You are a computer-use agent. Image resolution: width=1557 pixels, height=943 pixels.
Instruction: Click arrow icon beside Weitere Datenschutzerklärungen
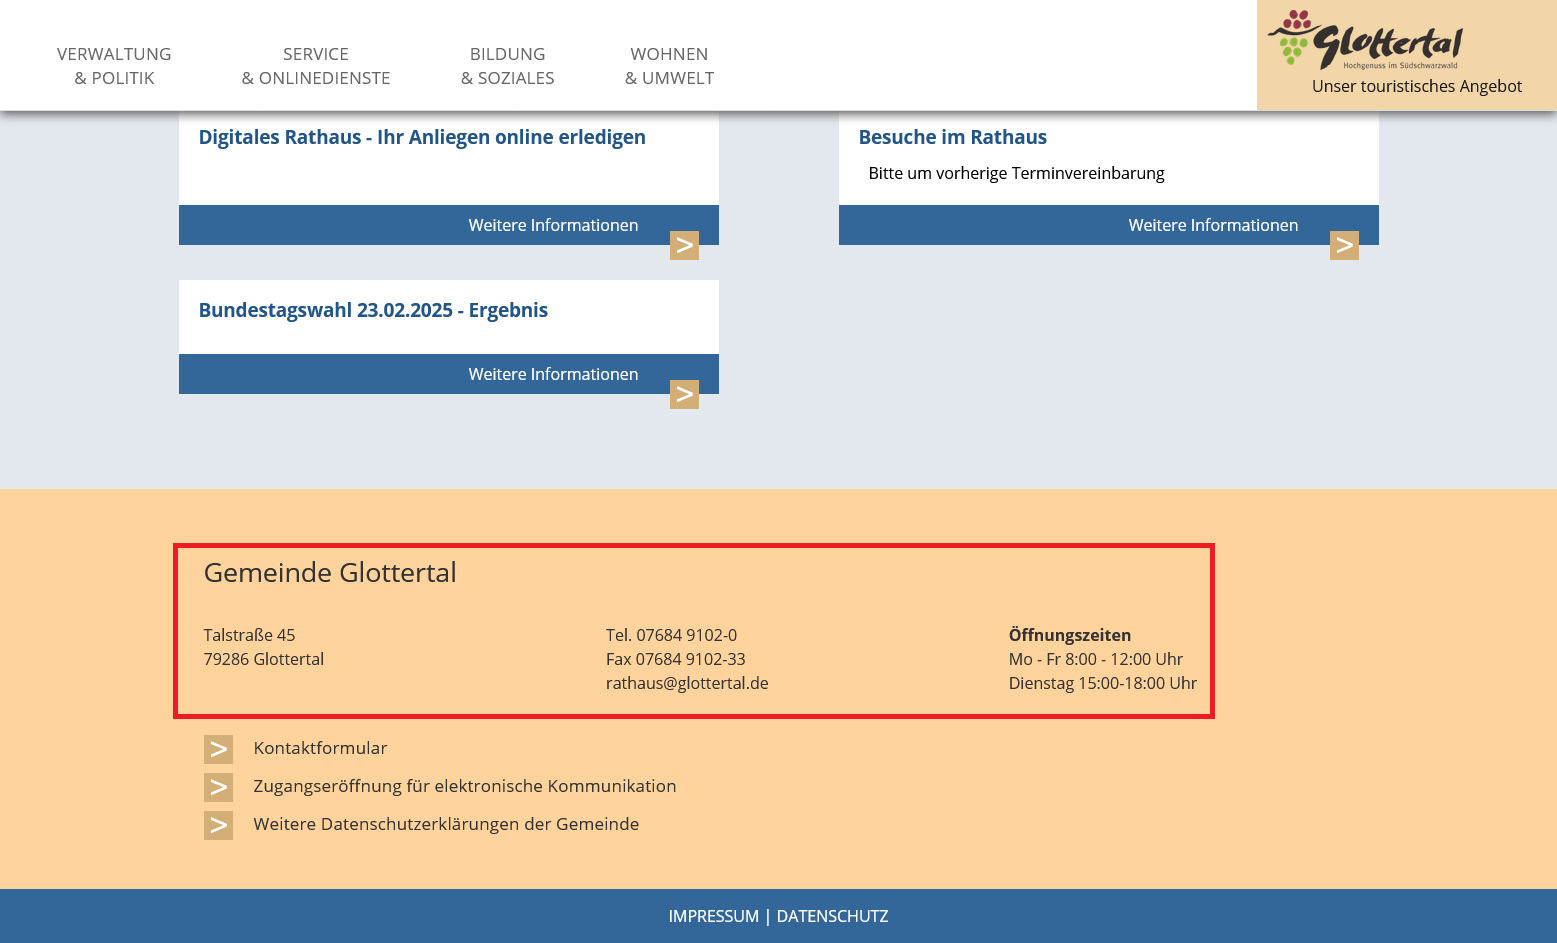(x=218, y=825)
